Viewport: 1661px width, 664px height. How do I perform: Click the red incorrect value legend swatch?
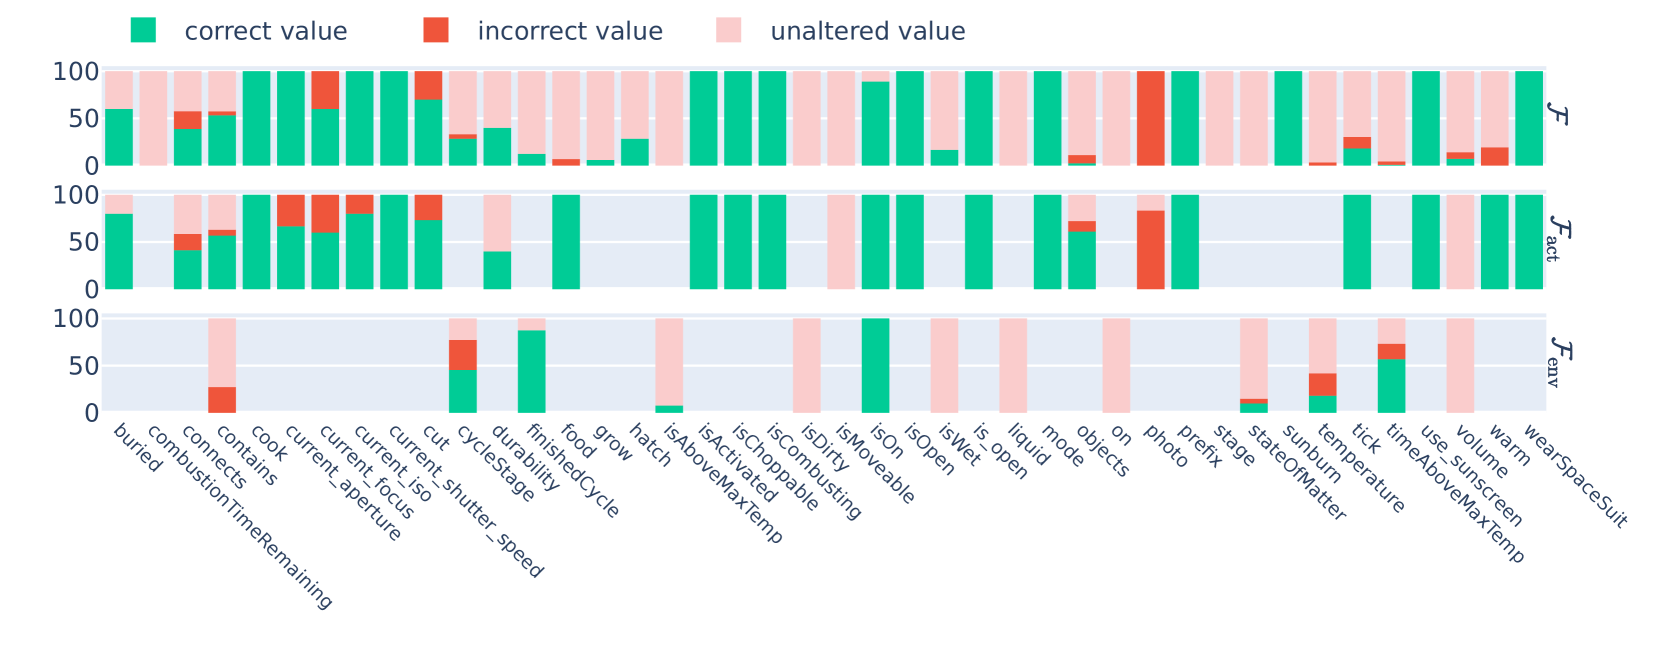point(436,30)
